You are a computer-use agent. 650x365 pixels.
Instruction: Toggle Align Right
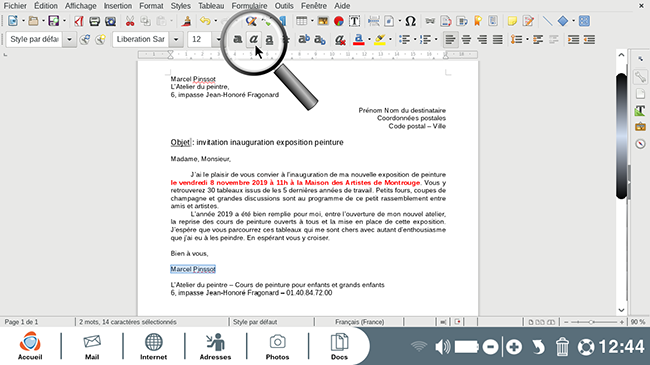482,39
